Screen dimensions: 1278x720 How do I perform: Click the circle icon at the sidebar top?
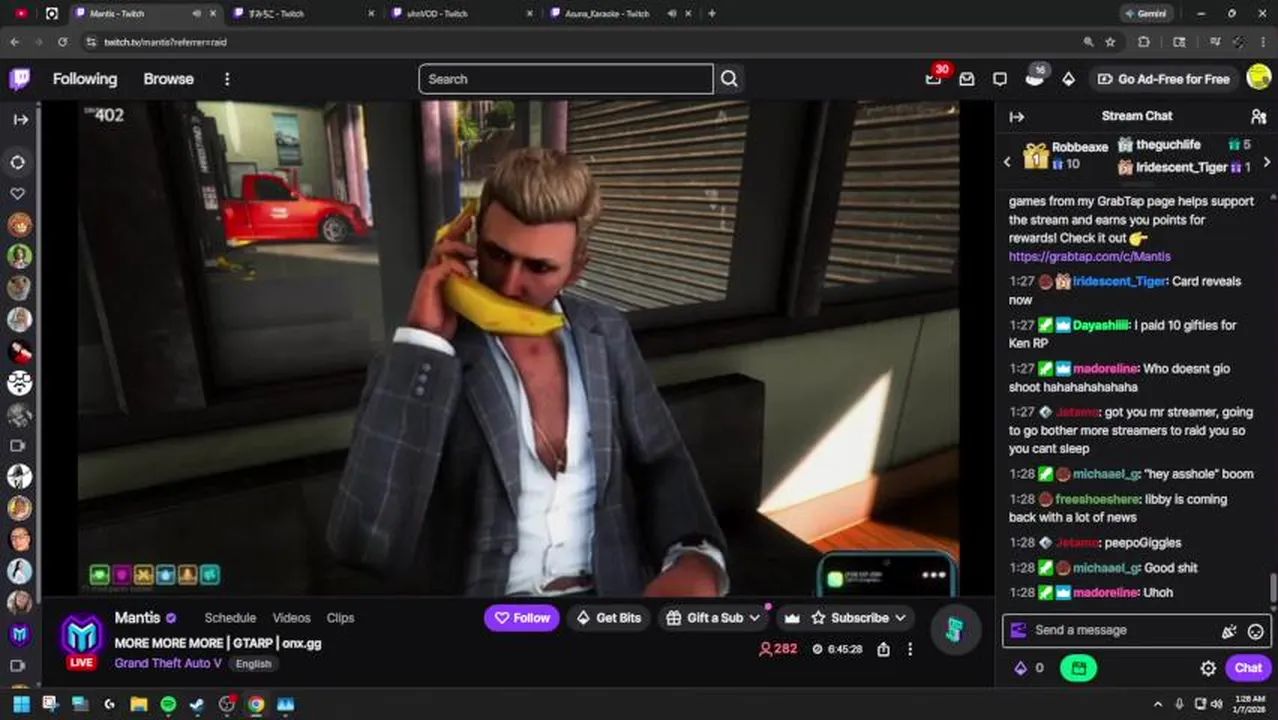click(x=18, y=162)
